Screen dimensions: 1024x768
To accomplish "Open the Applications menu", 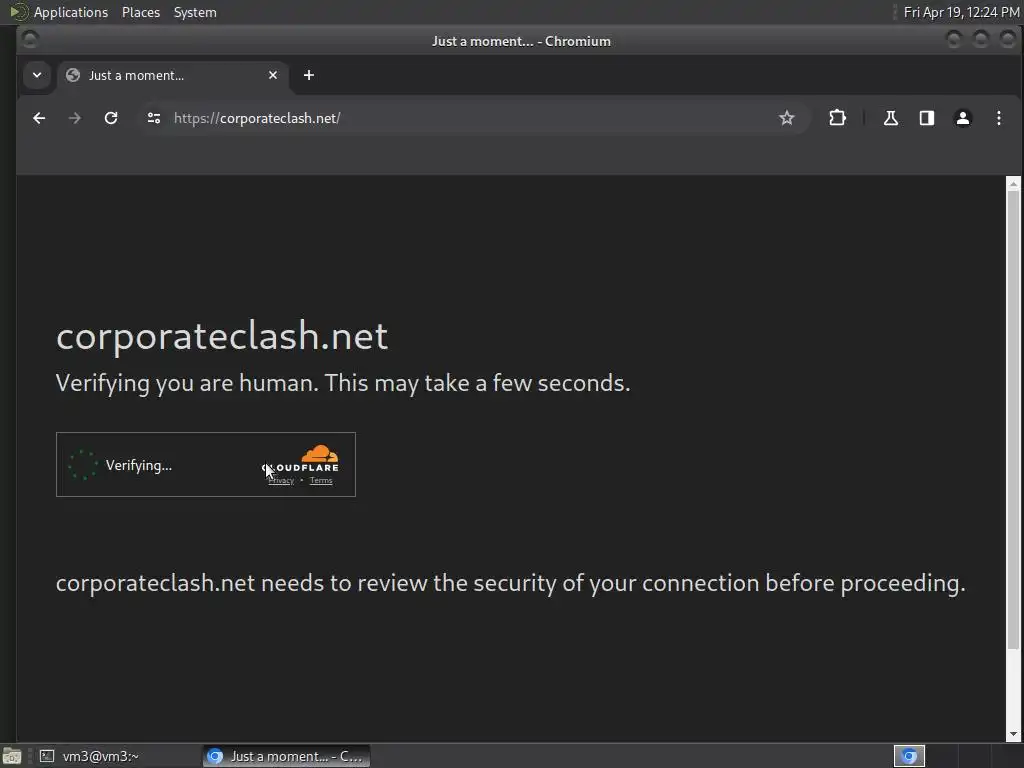I will pos(71,12).
